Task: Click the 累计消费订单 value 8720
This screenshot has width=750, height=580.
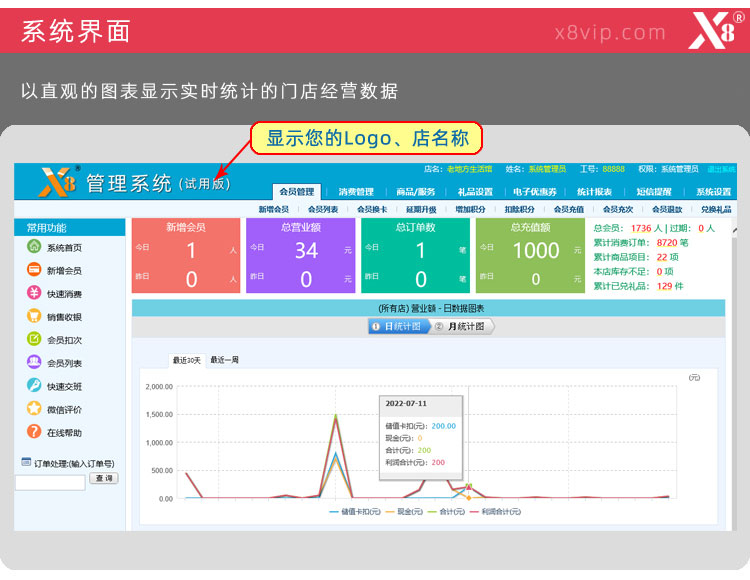Action: point(667,243)
